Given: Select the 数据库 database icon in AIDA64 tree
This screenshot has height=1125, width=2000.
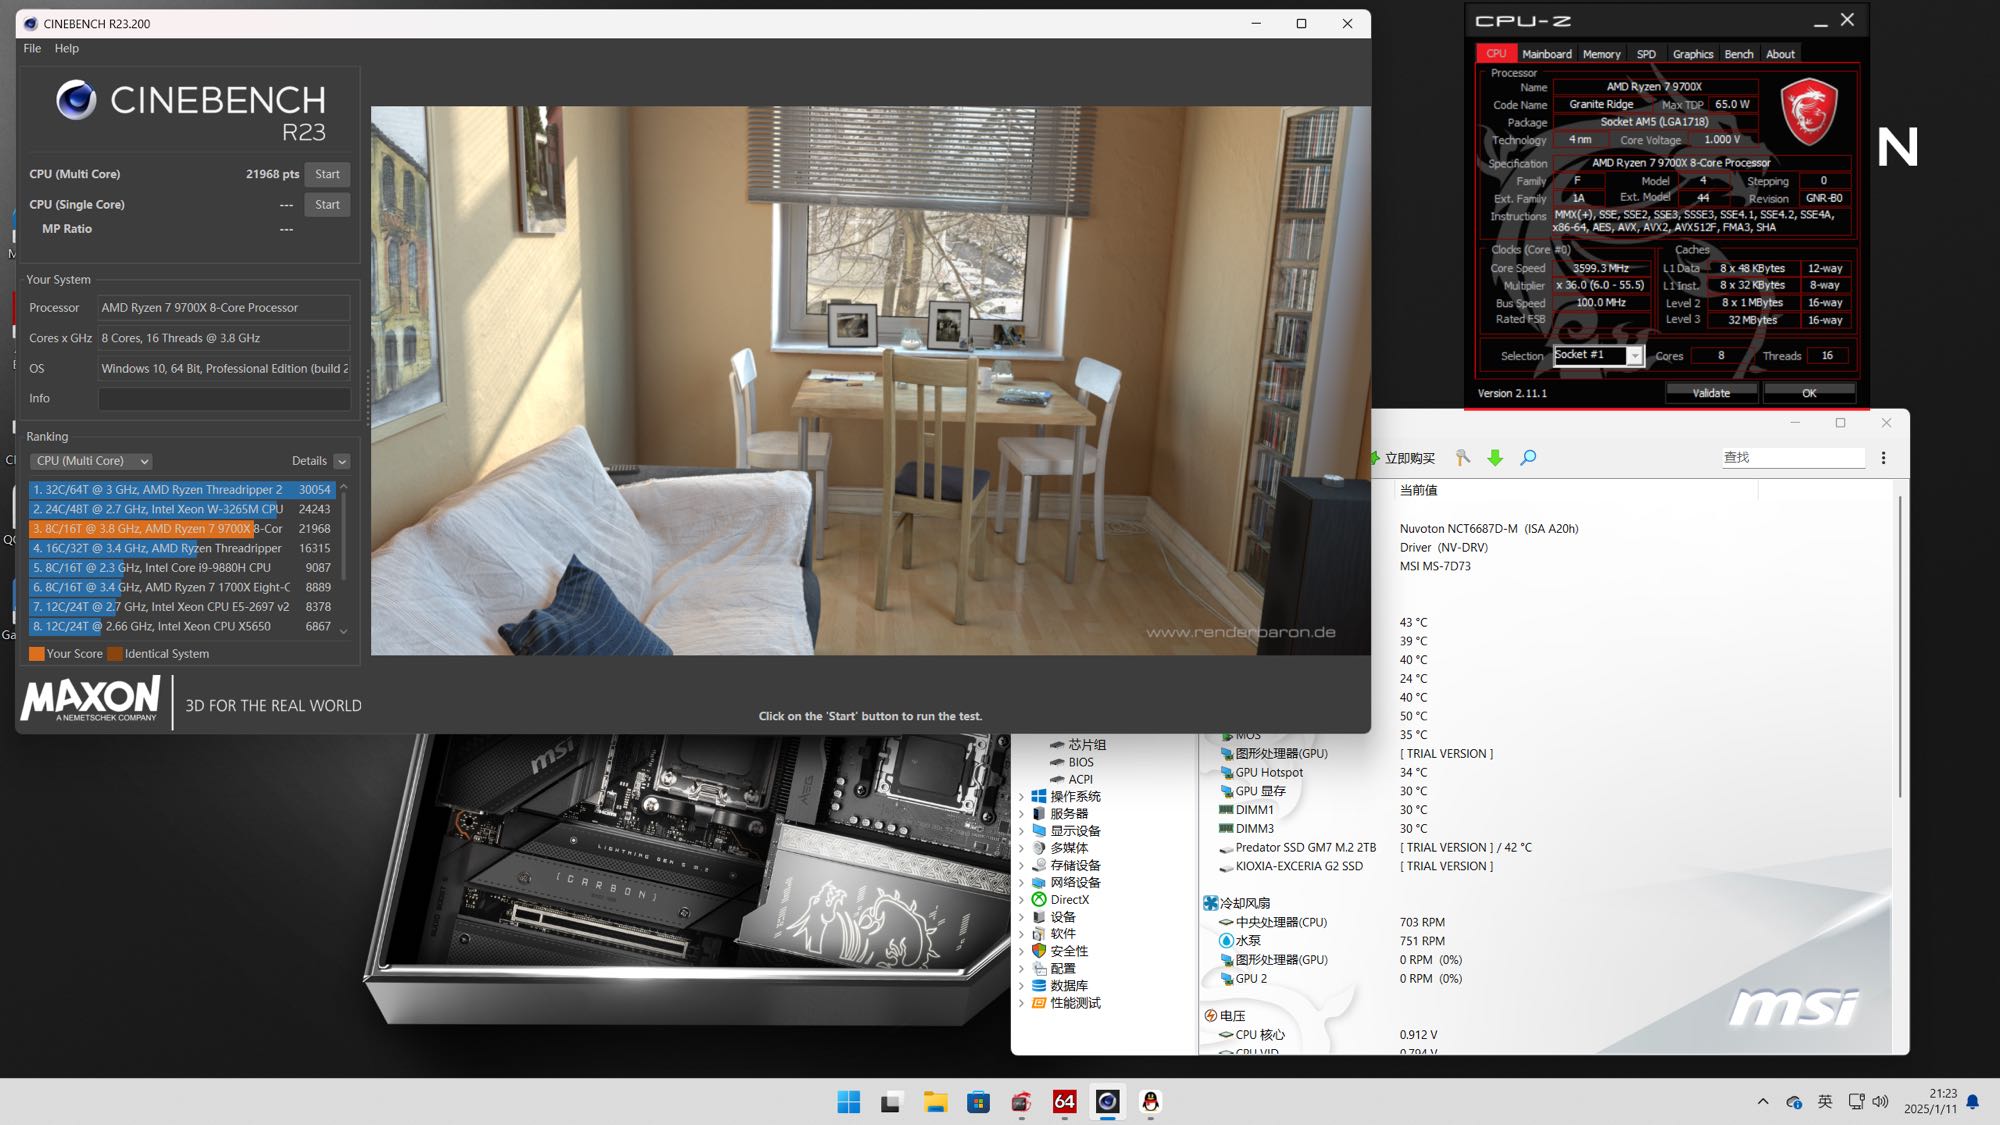Looking at the screenshot, I should [1039, 985].
